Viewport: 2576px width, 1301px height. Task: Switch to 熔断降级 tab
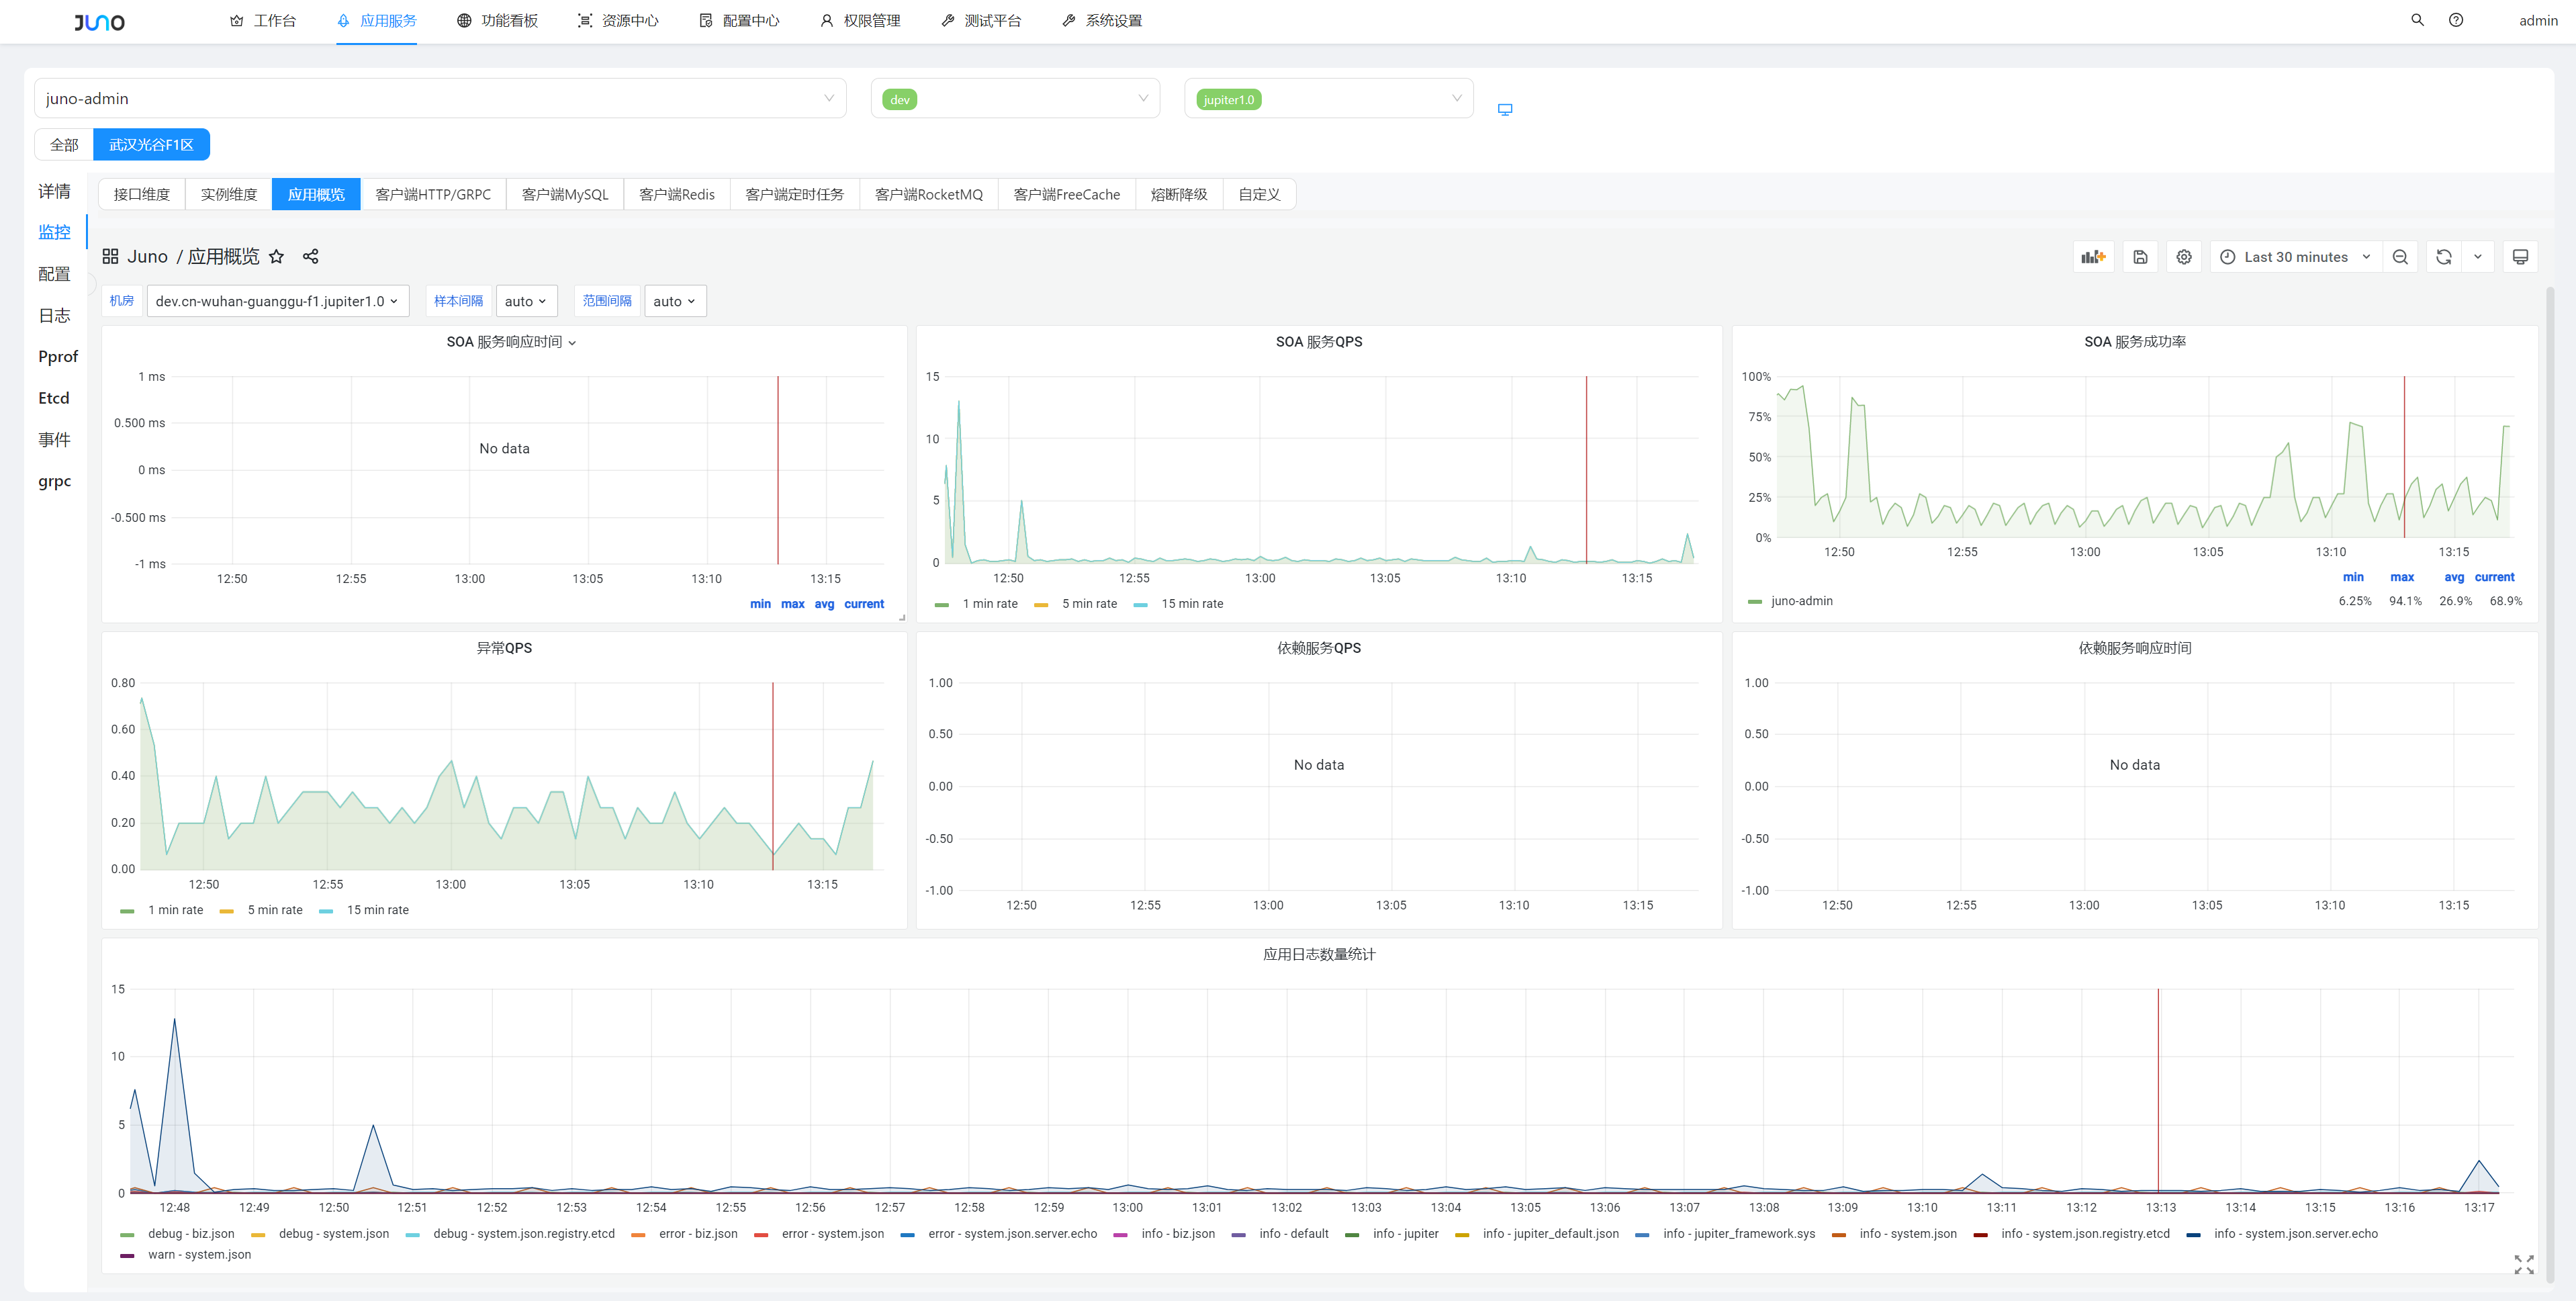coord(1179,194)
